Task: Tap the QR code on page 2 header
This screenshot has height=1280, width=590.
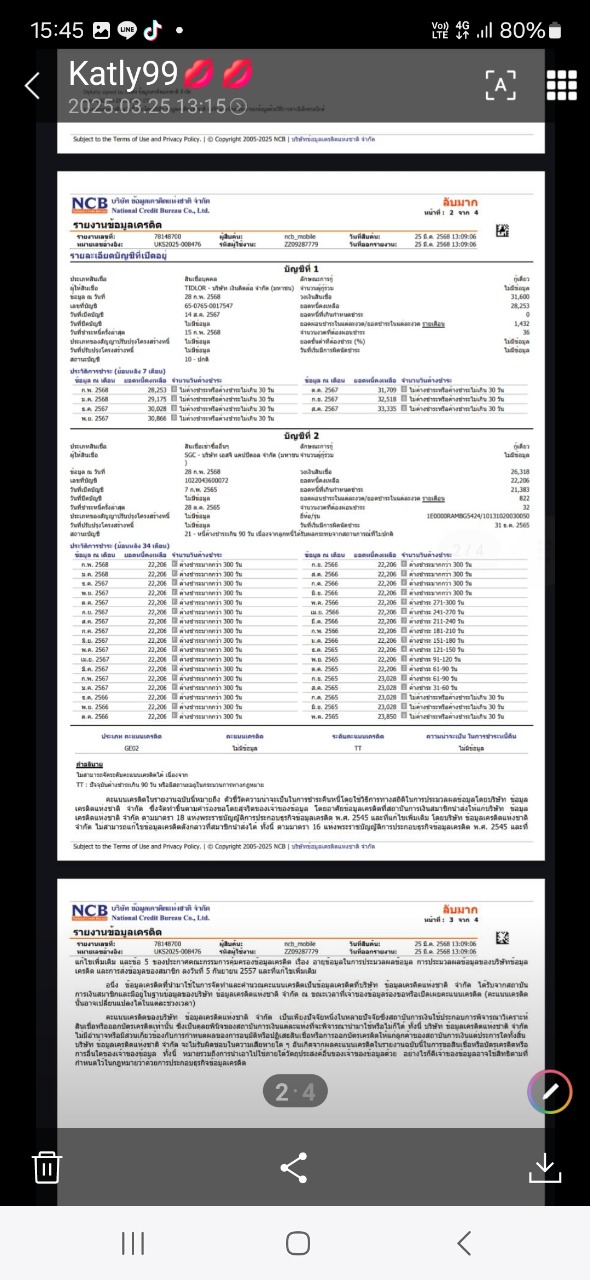Action: [x=501, y=231]
